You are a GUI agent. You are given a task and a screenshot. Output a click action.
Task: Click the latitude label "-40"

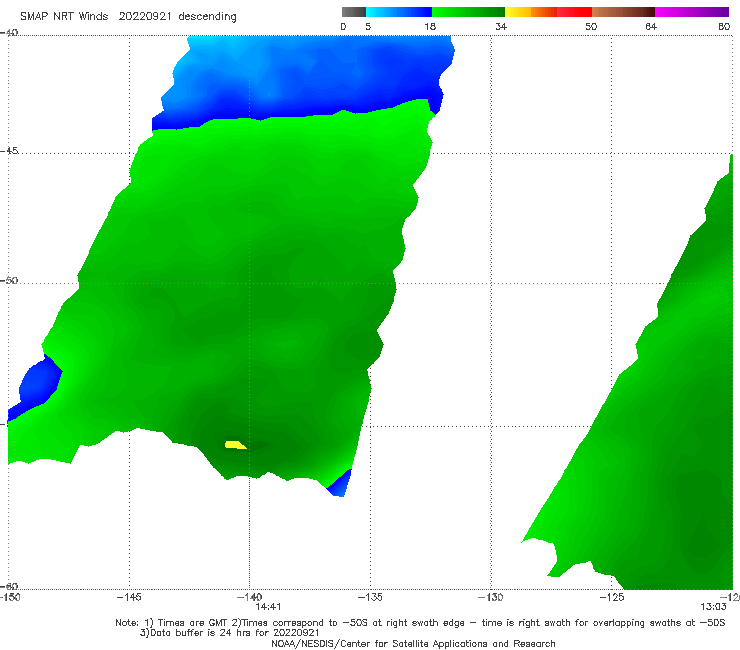point(9,32)
